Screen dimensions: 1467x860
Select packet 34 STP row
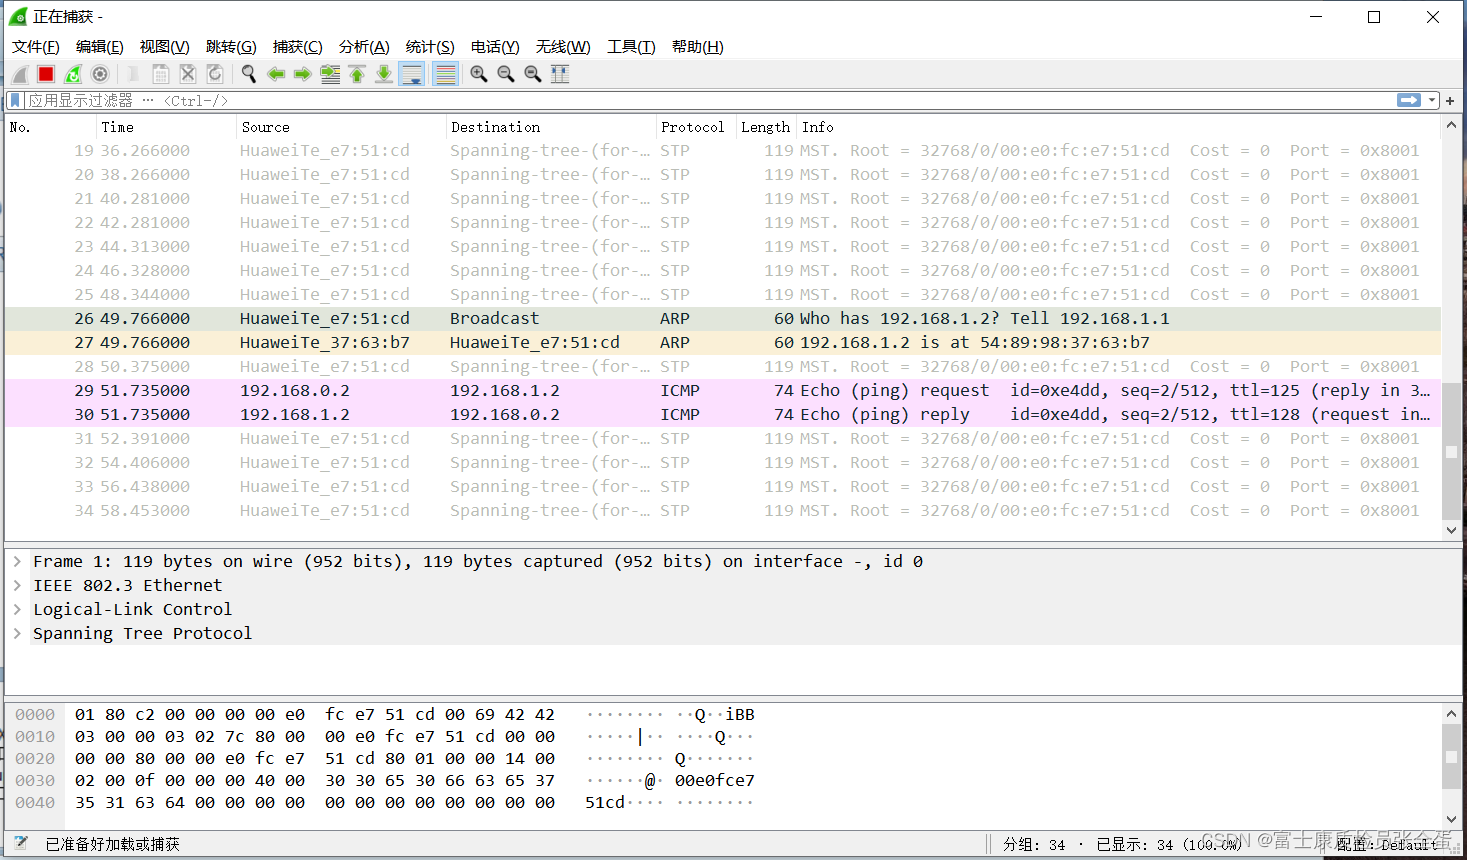tap(723, 510)
